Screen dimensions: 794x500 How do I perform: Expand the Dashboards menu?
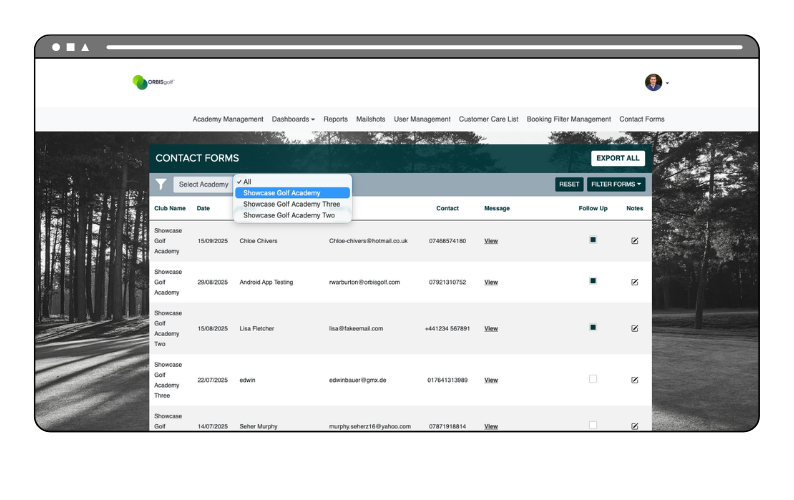pyautogui.click(x=293, y=119)
